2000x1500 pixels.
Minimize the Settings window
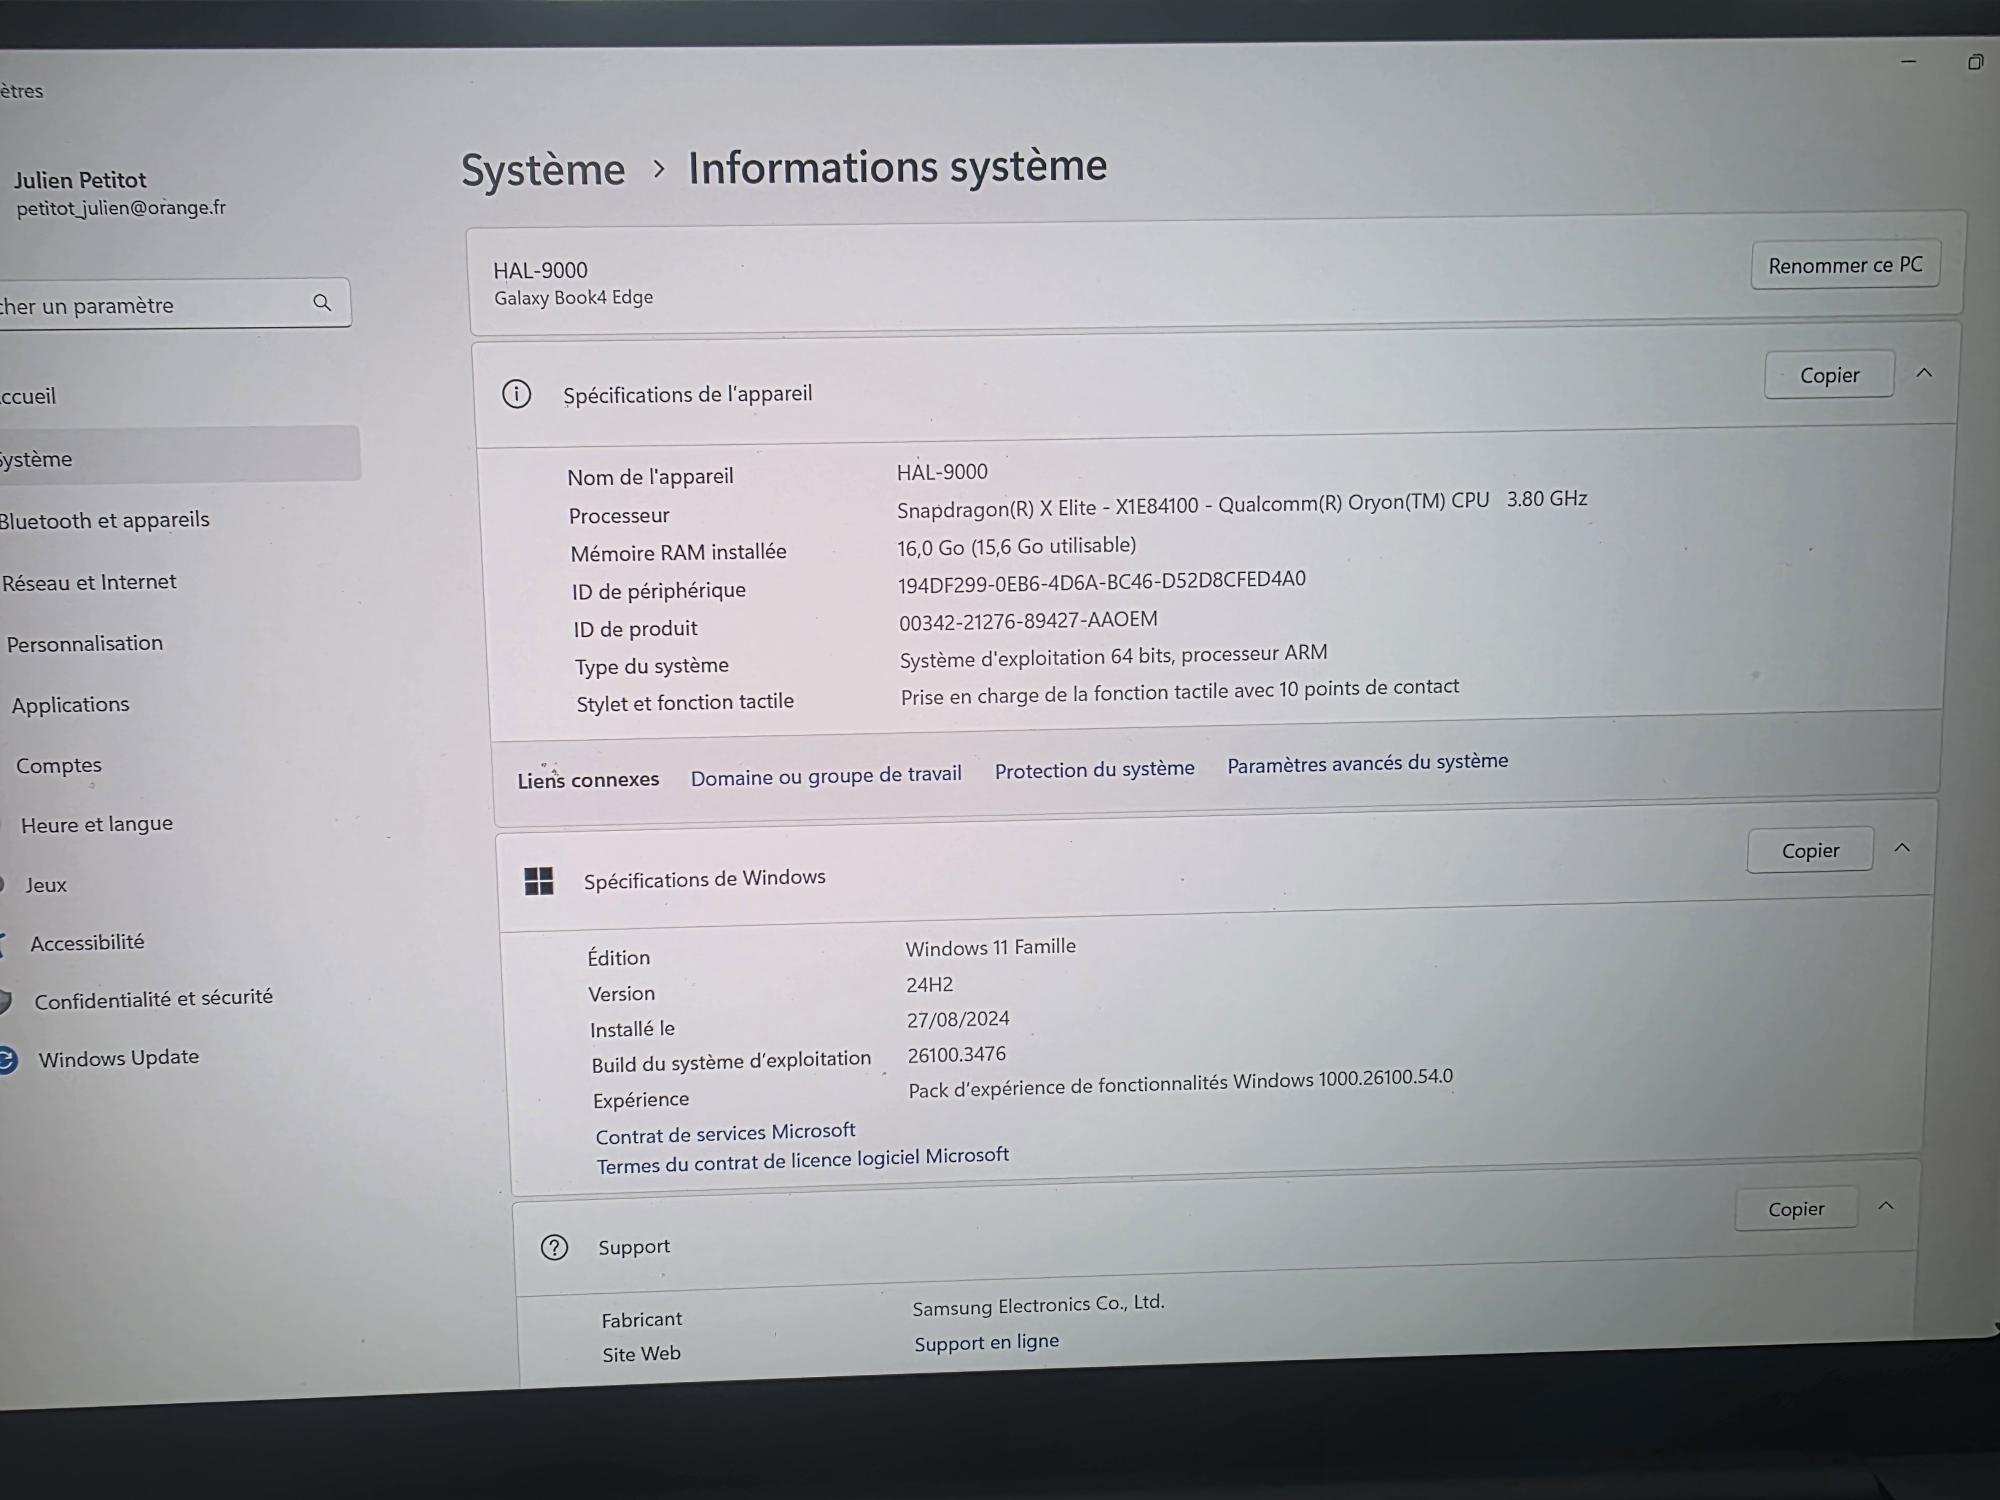(x=1908, y=62)
